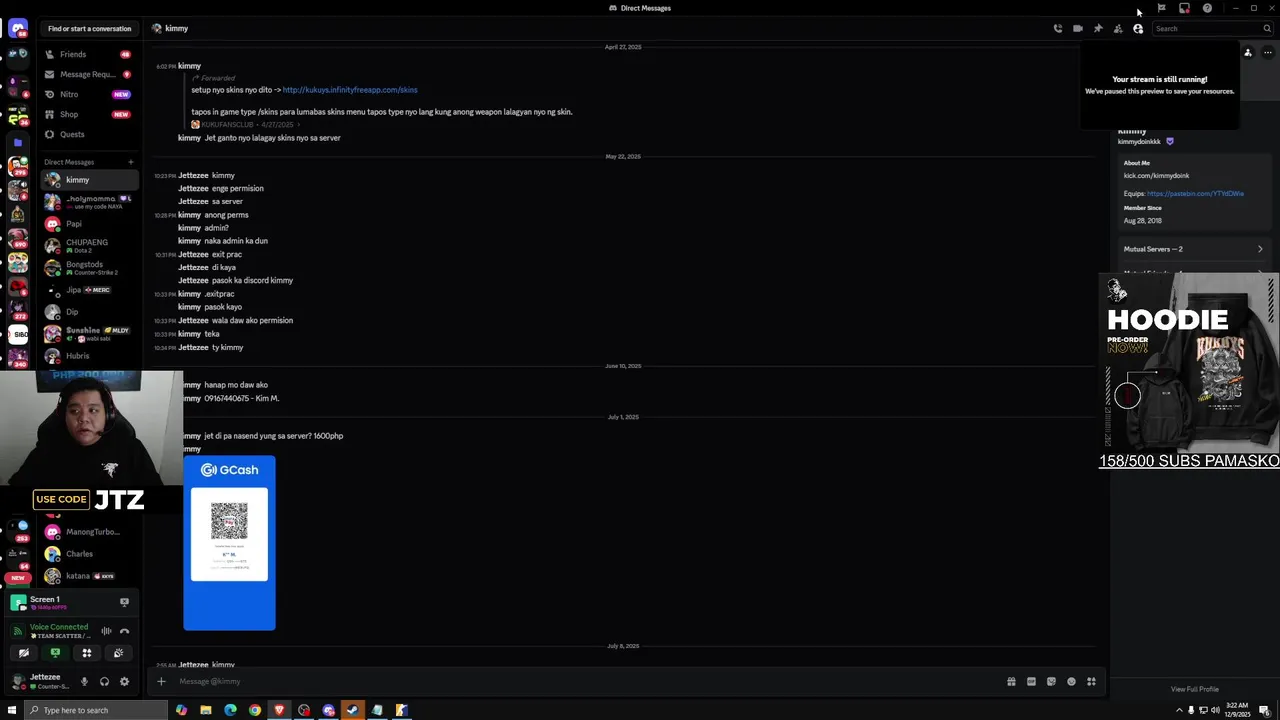Viewport: 1280px width, 720px height.
Task: Open GIF picker
Action: [1031, 682]
